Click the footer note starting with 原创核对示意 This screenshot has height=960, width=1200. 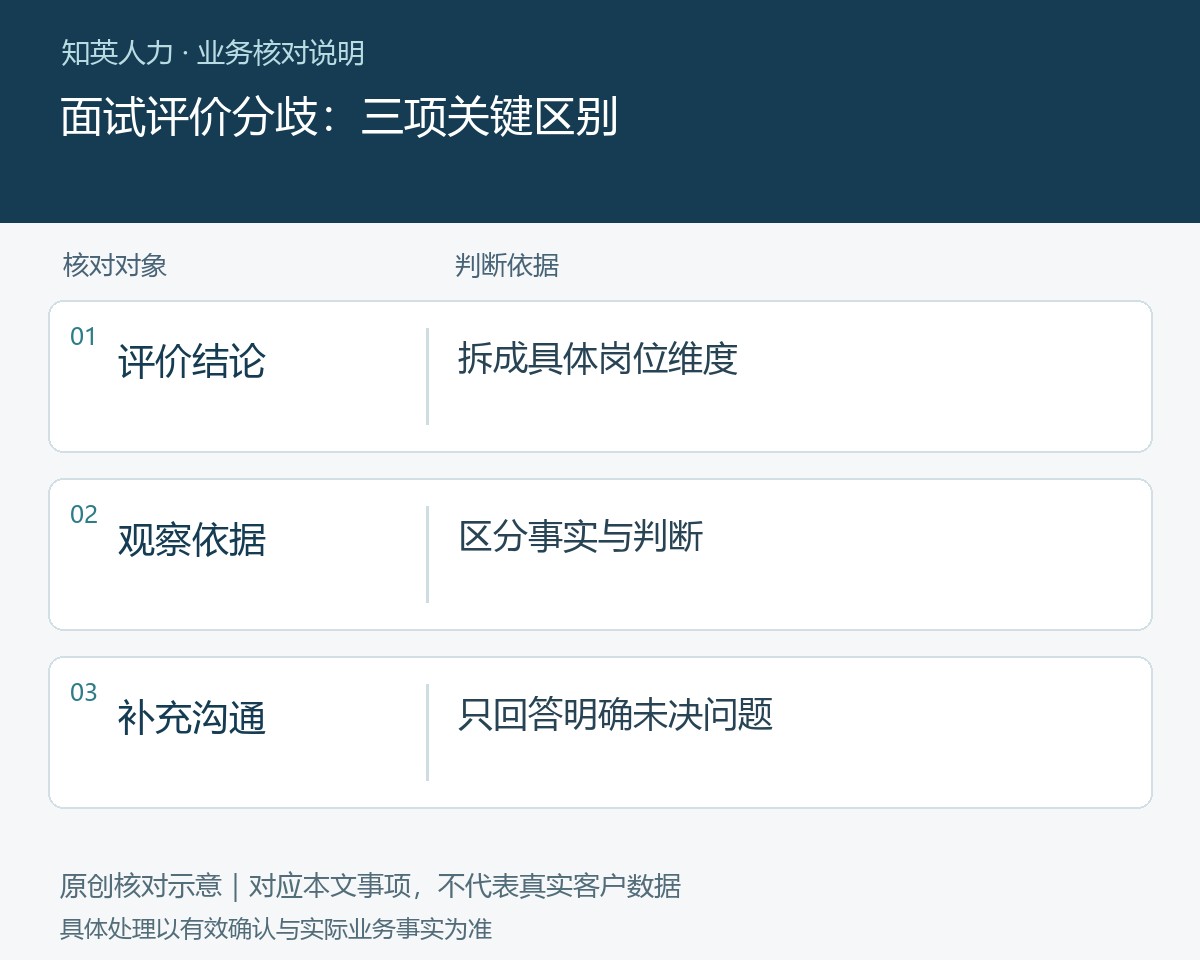point(371,886)
